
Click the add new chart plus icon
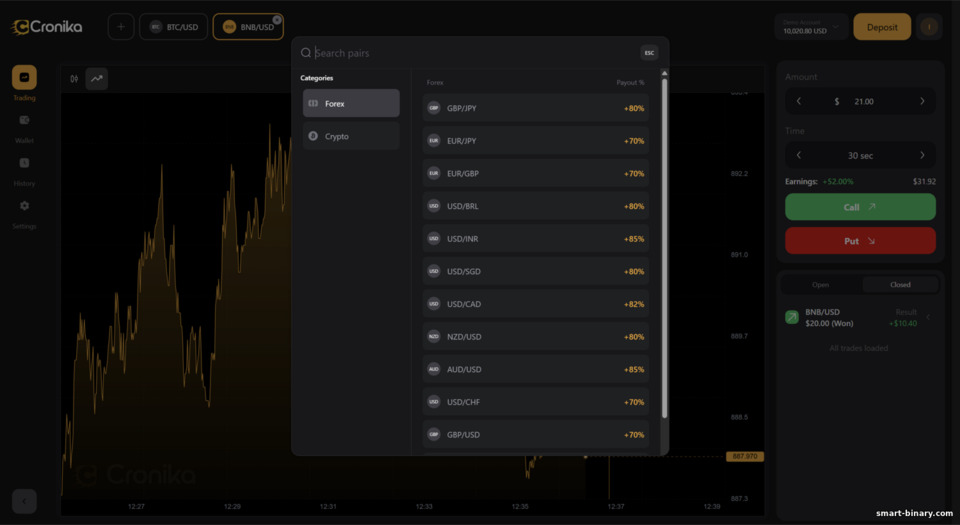tap(120, 27)
